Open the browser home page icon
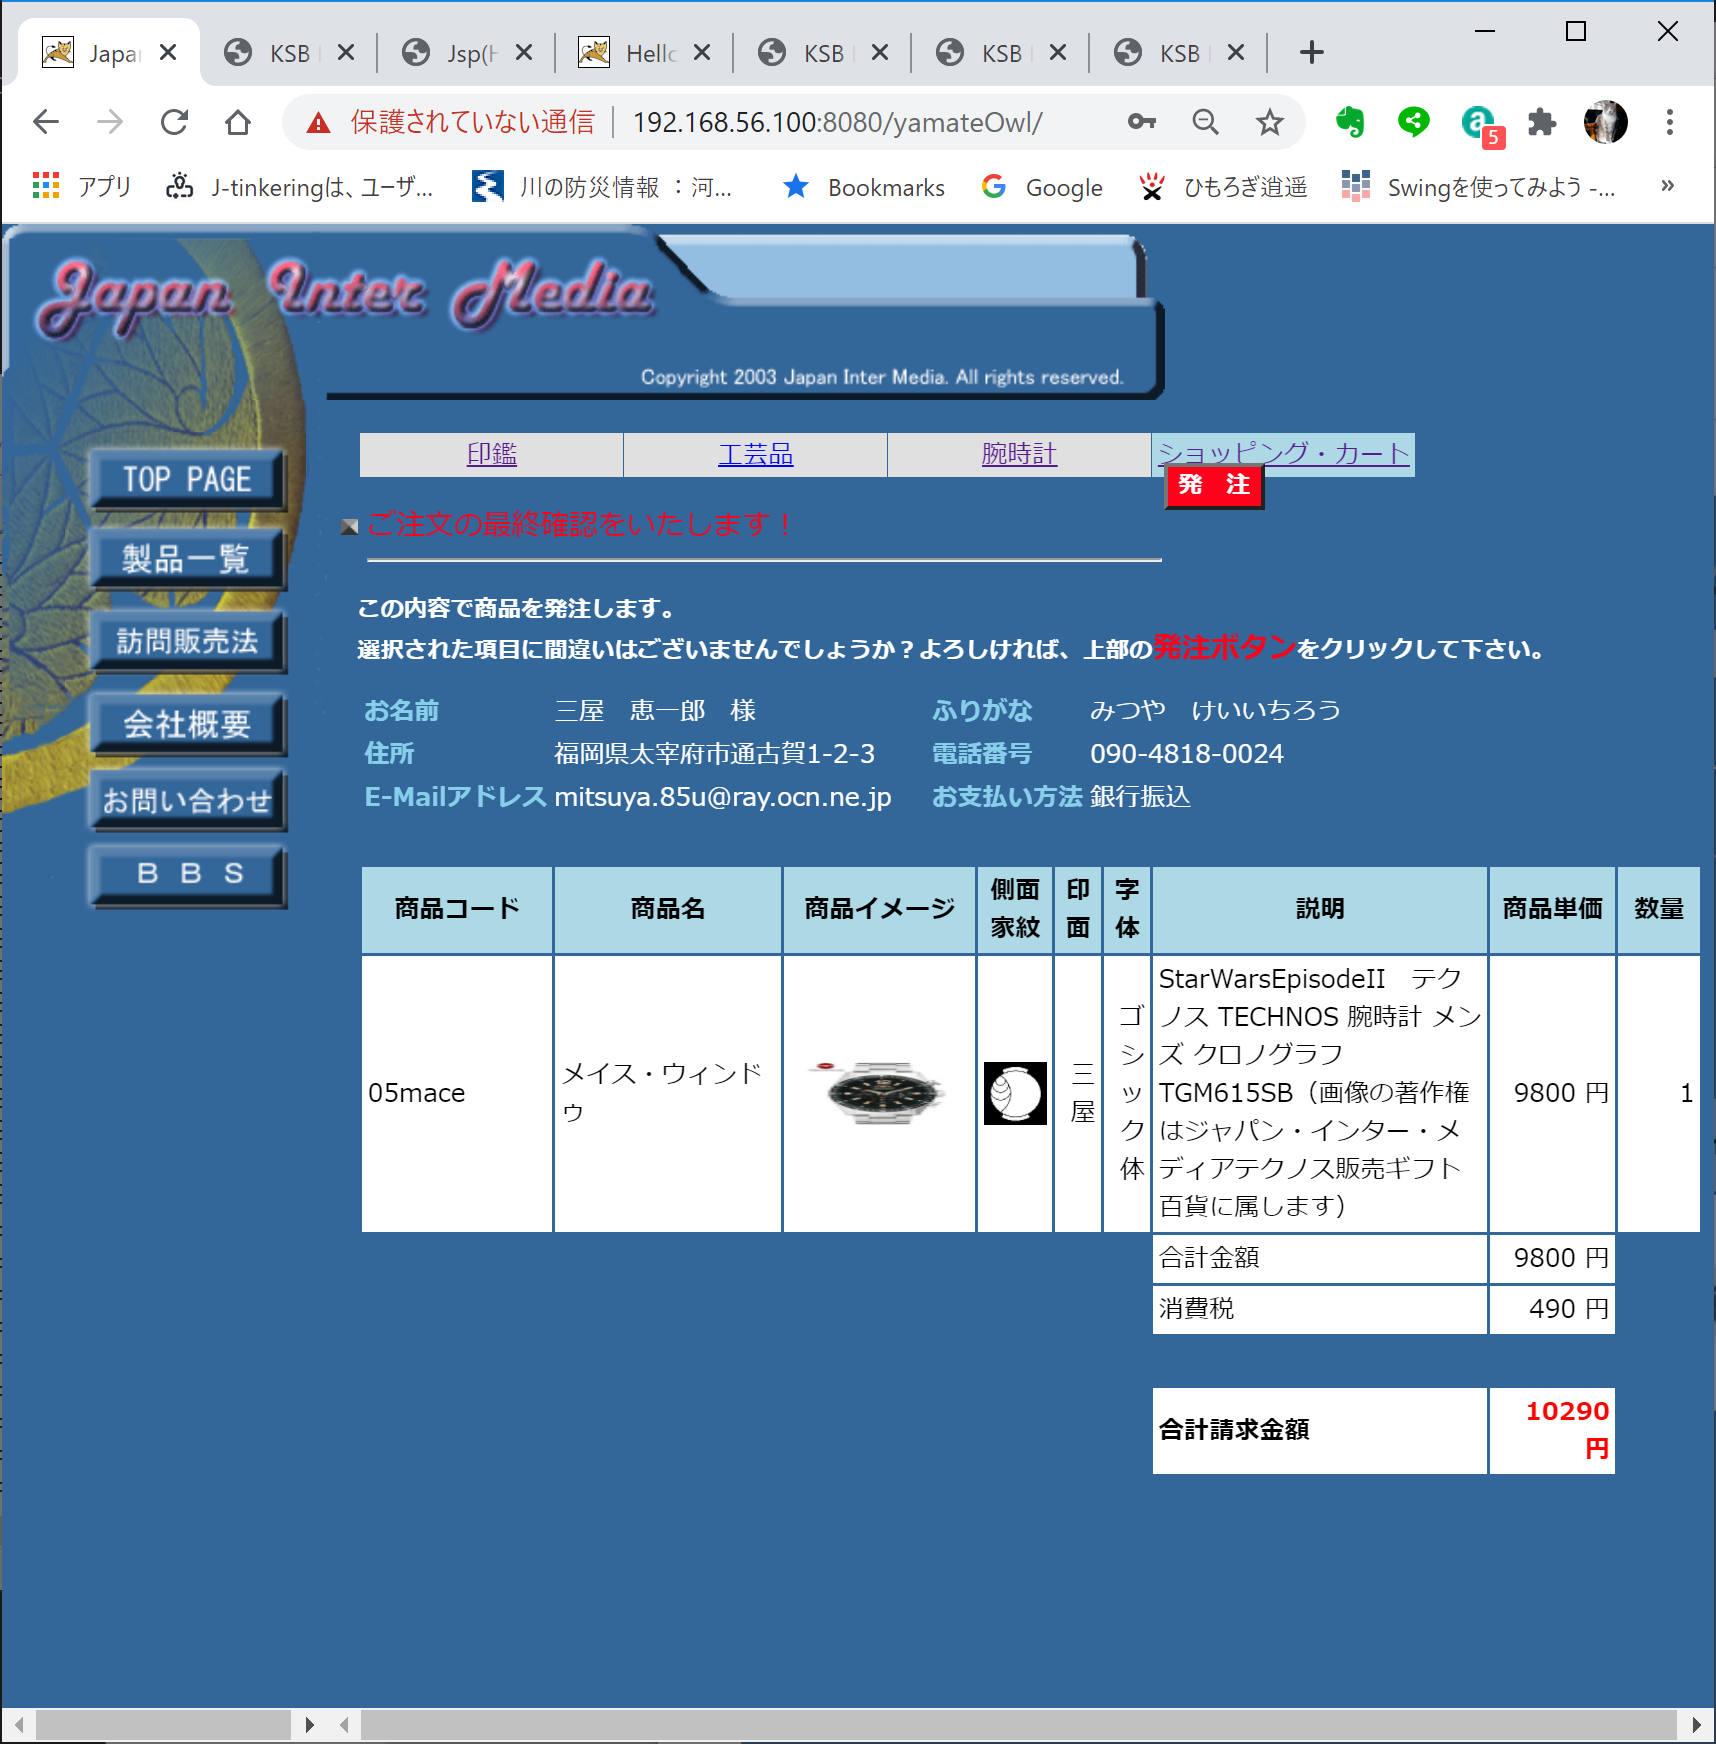1716x1744 pixels. tap(238, 122)
